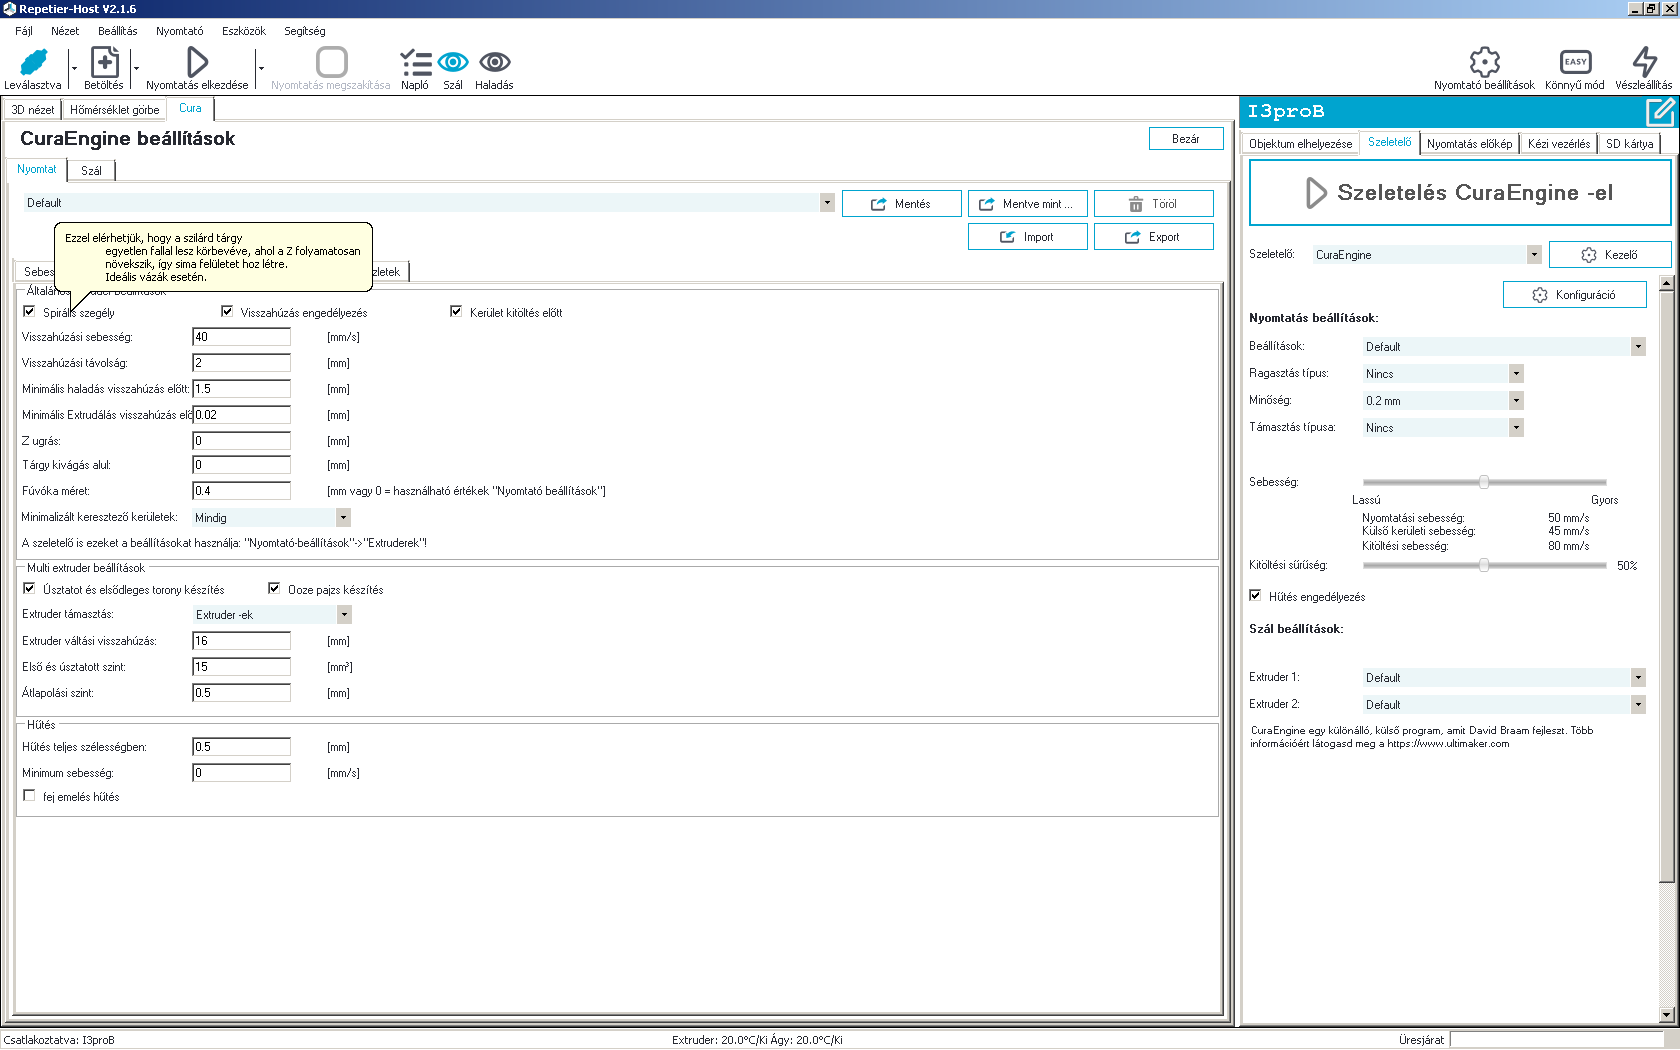Click the Extruder váltási visszahúzás field
1680x1050 pixels.
[x=242, y=641]
